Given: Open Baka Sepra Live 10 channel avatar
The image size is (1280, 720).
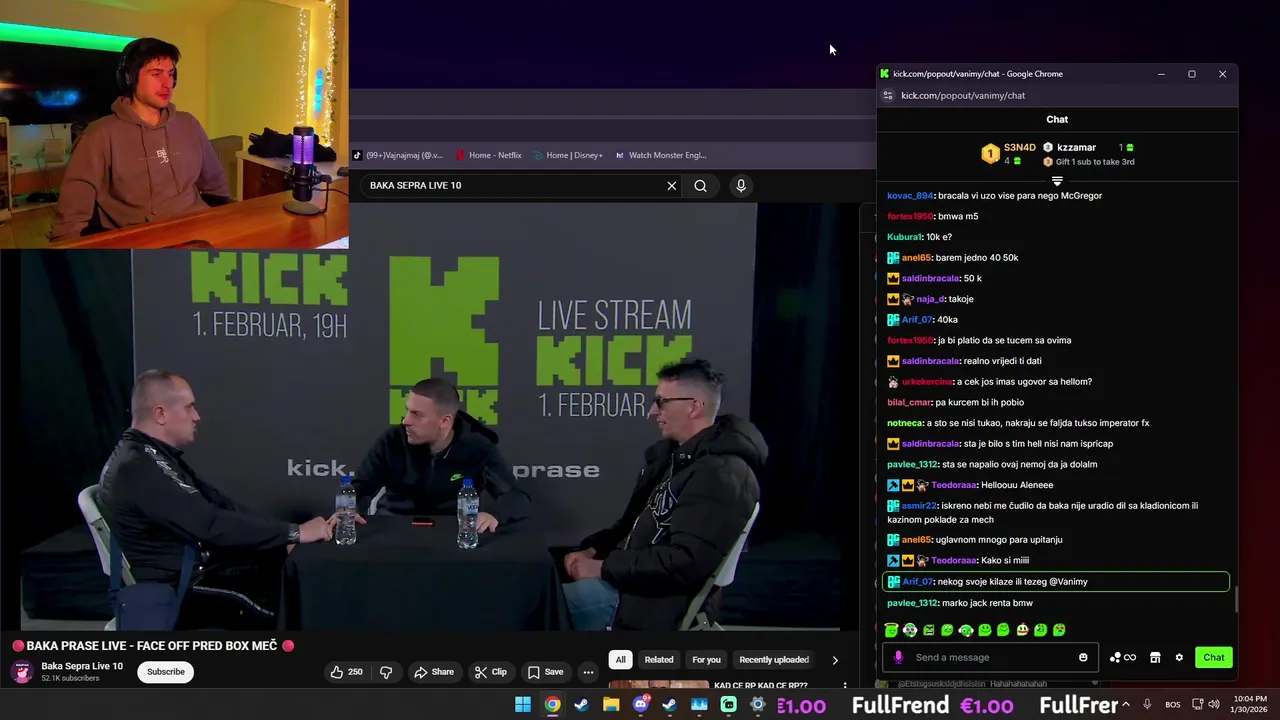Looking at the screenshot, I should pyautogui.click(x=22, y=672).
